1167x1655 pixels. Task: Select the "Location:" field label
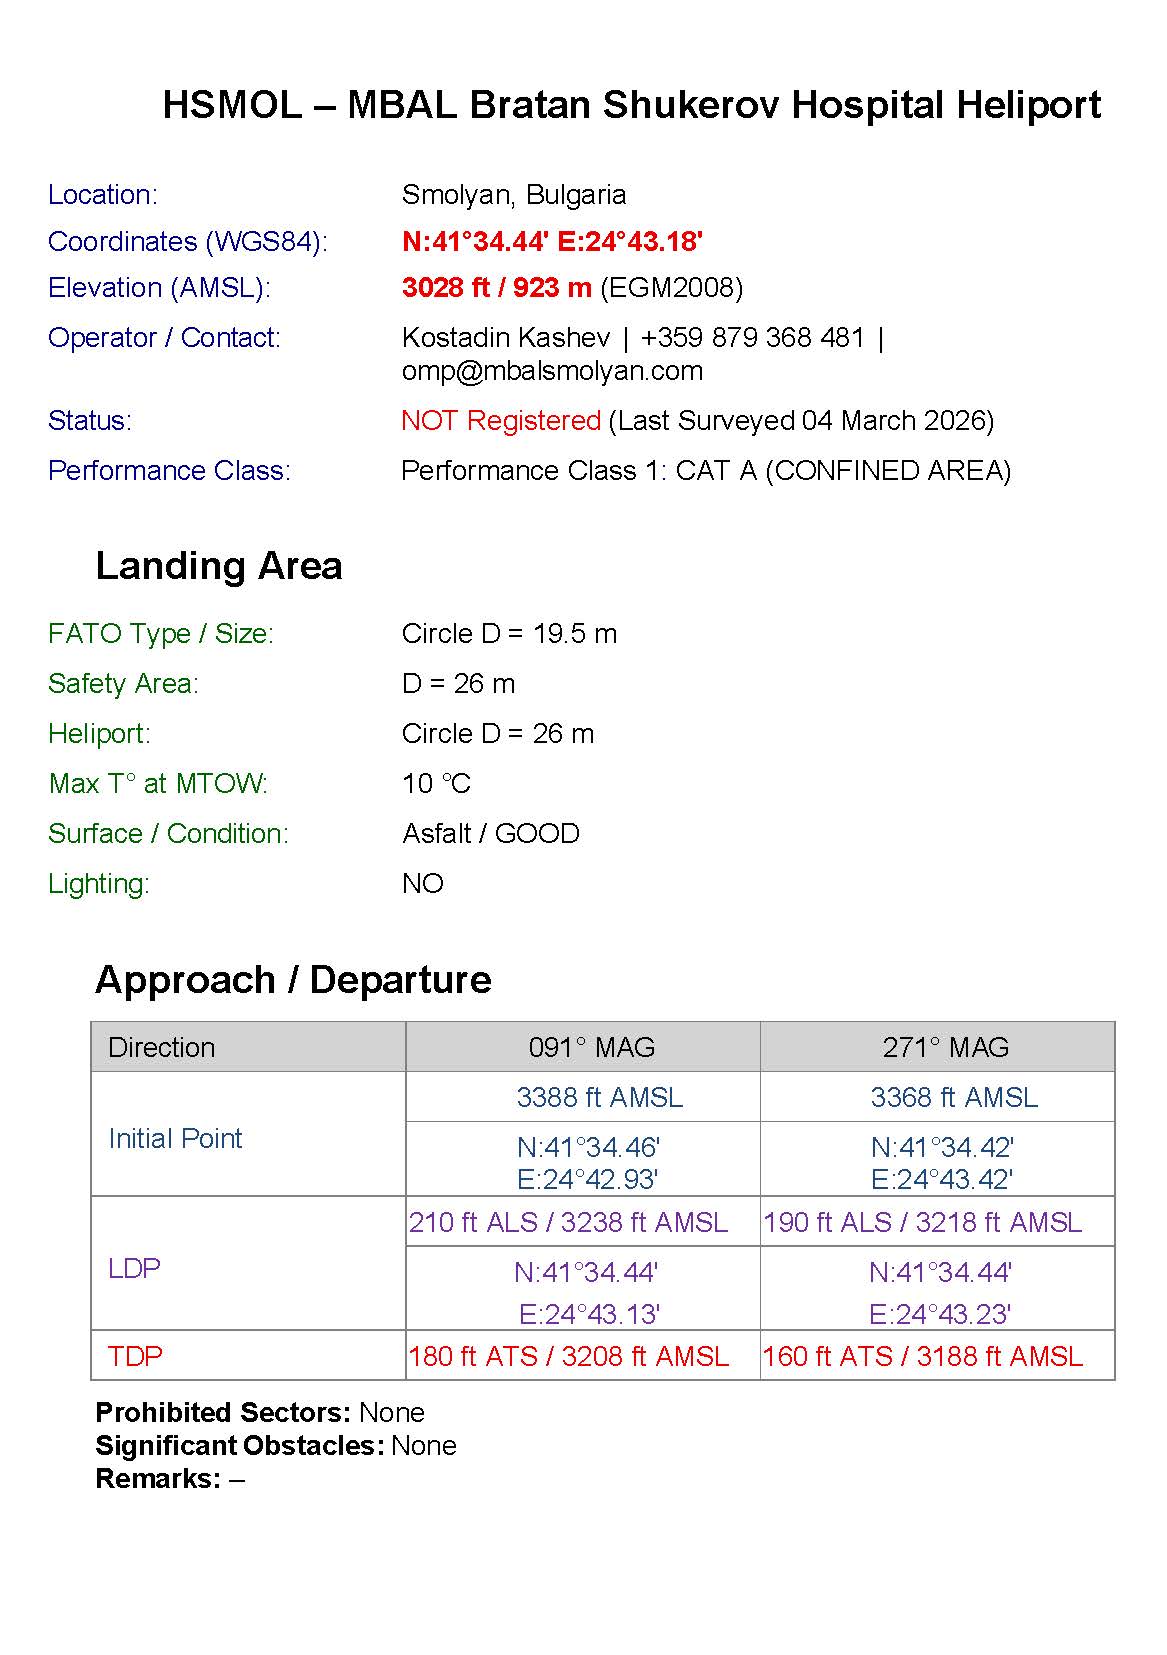(x=103, y=195)
